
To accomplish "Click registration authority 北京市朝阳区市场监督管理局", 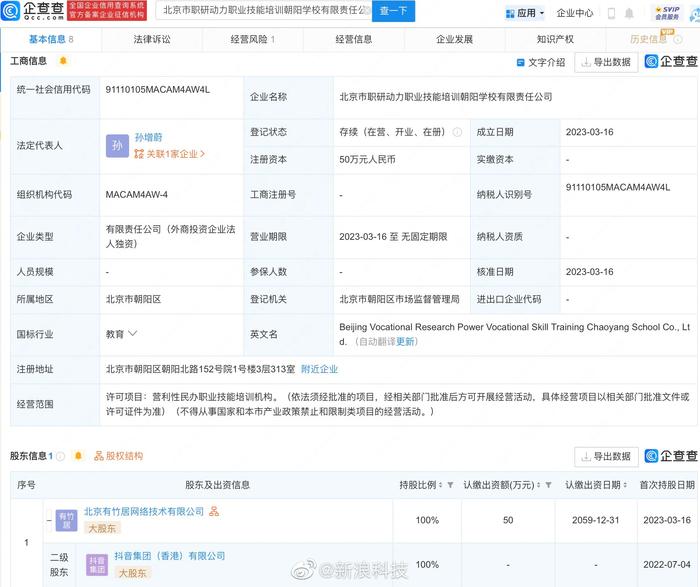I will [400, 299].
